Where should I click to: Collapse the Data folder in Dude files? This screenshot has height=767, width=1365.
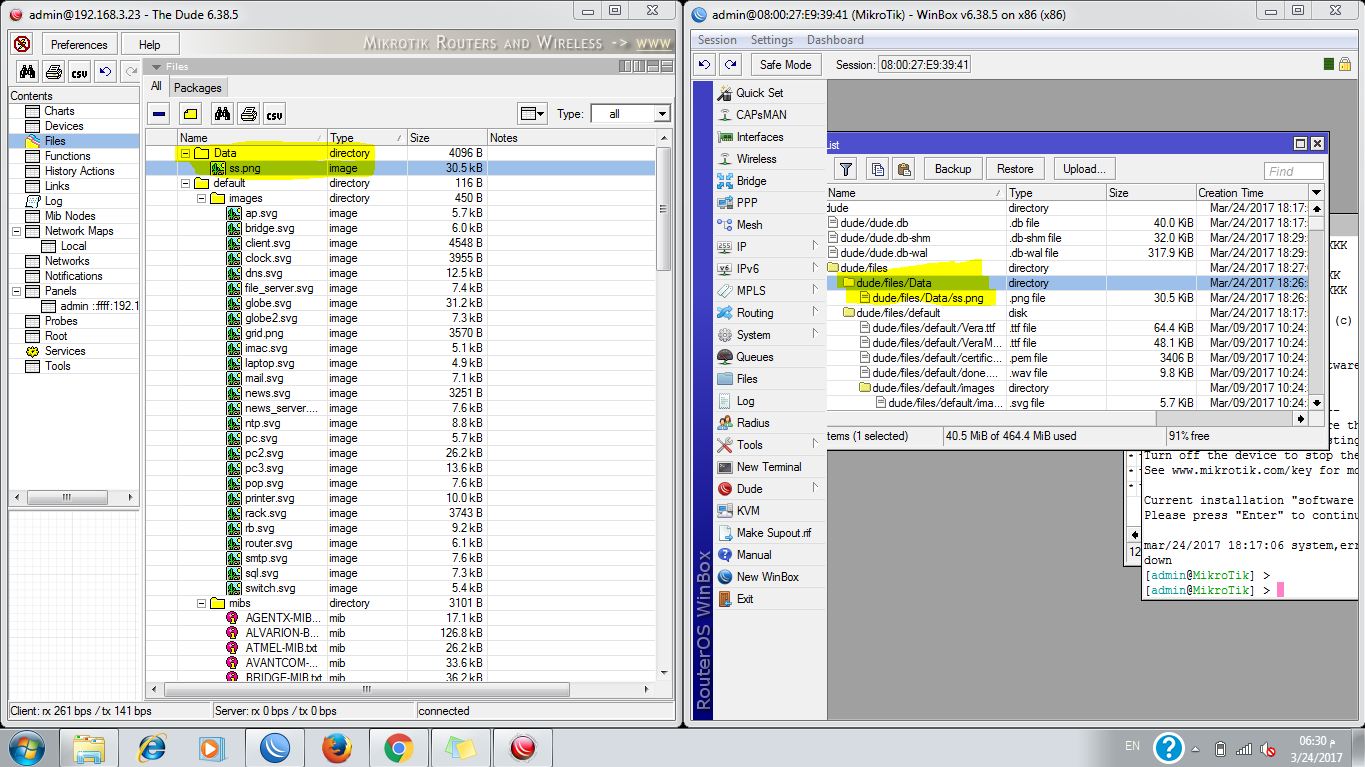[186, 153]
